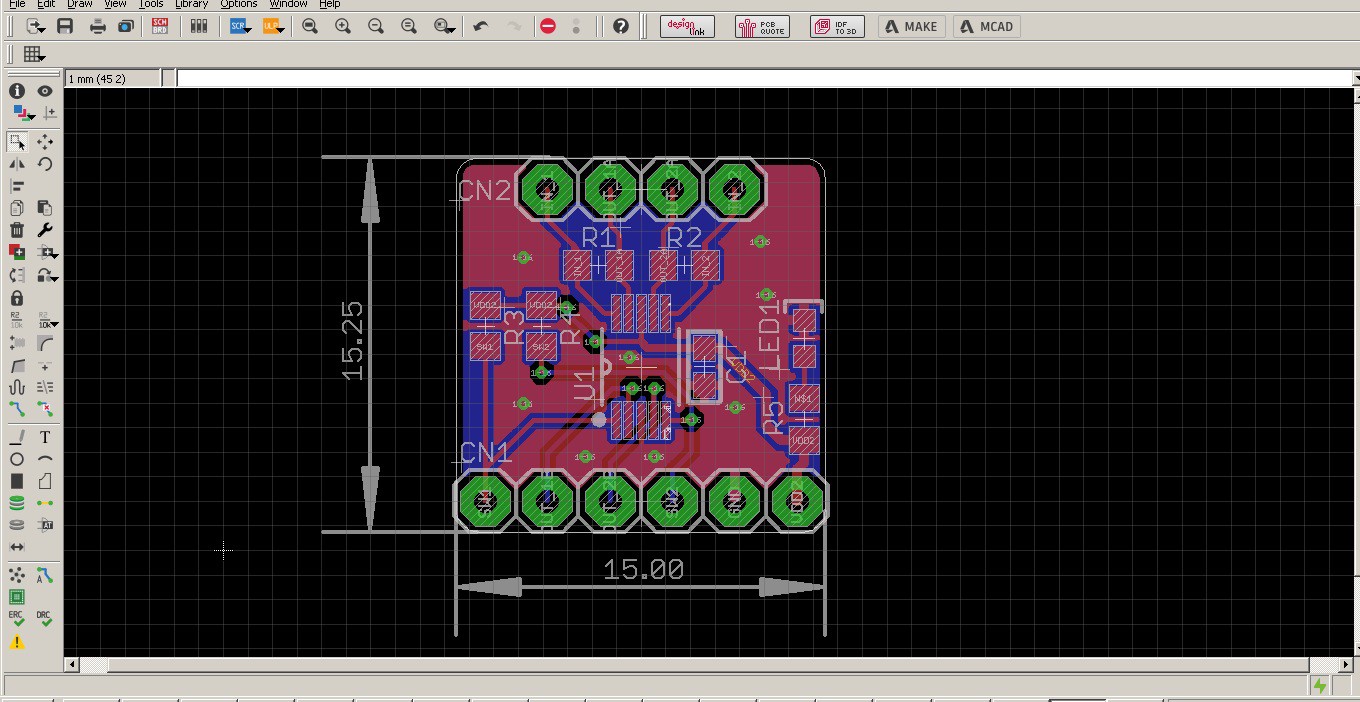Select the Group selection tool
Image resolution: width=1360 pixels, height=702 pixels.
tap(17, 142)
